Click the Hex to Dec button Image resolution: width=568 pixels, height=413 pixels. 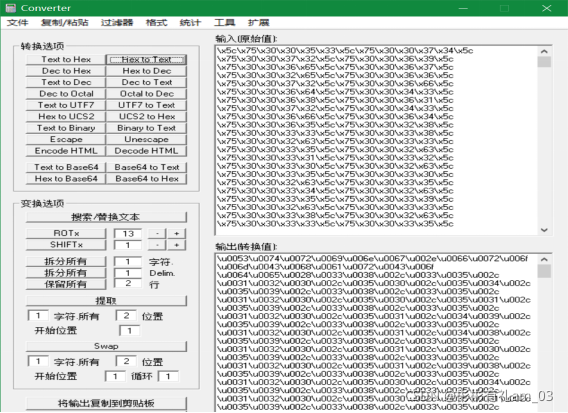point(146,71)
